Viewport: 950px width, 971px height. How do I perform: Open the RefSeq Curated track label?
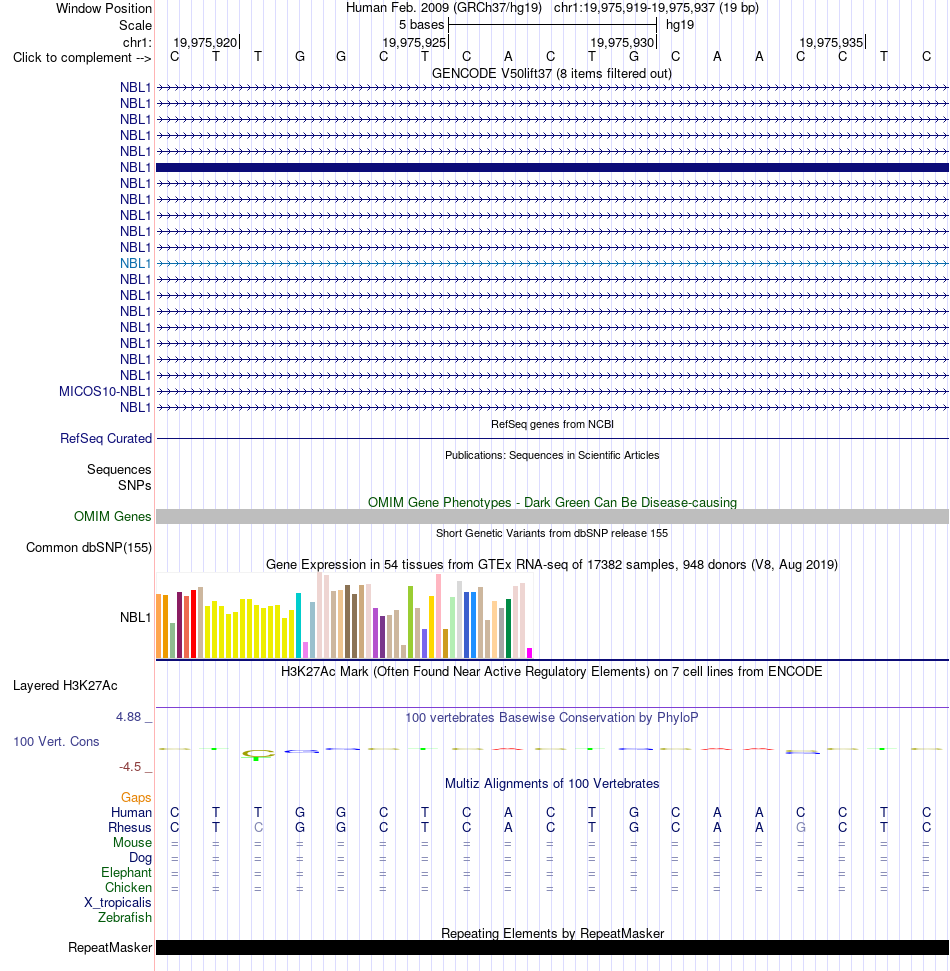click(106, 438)
